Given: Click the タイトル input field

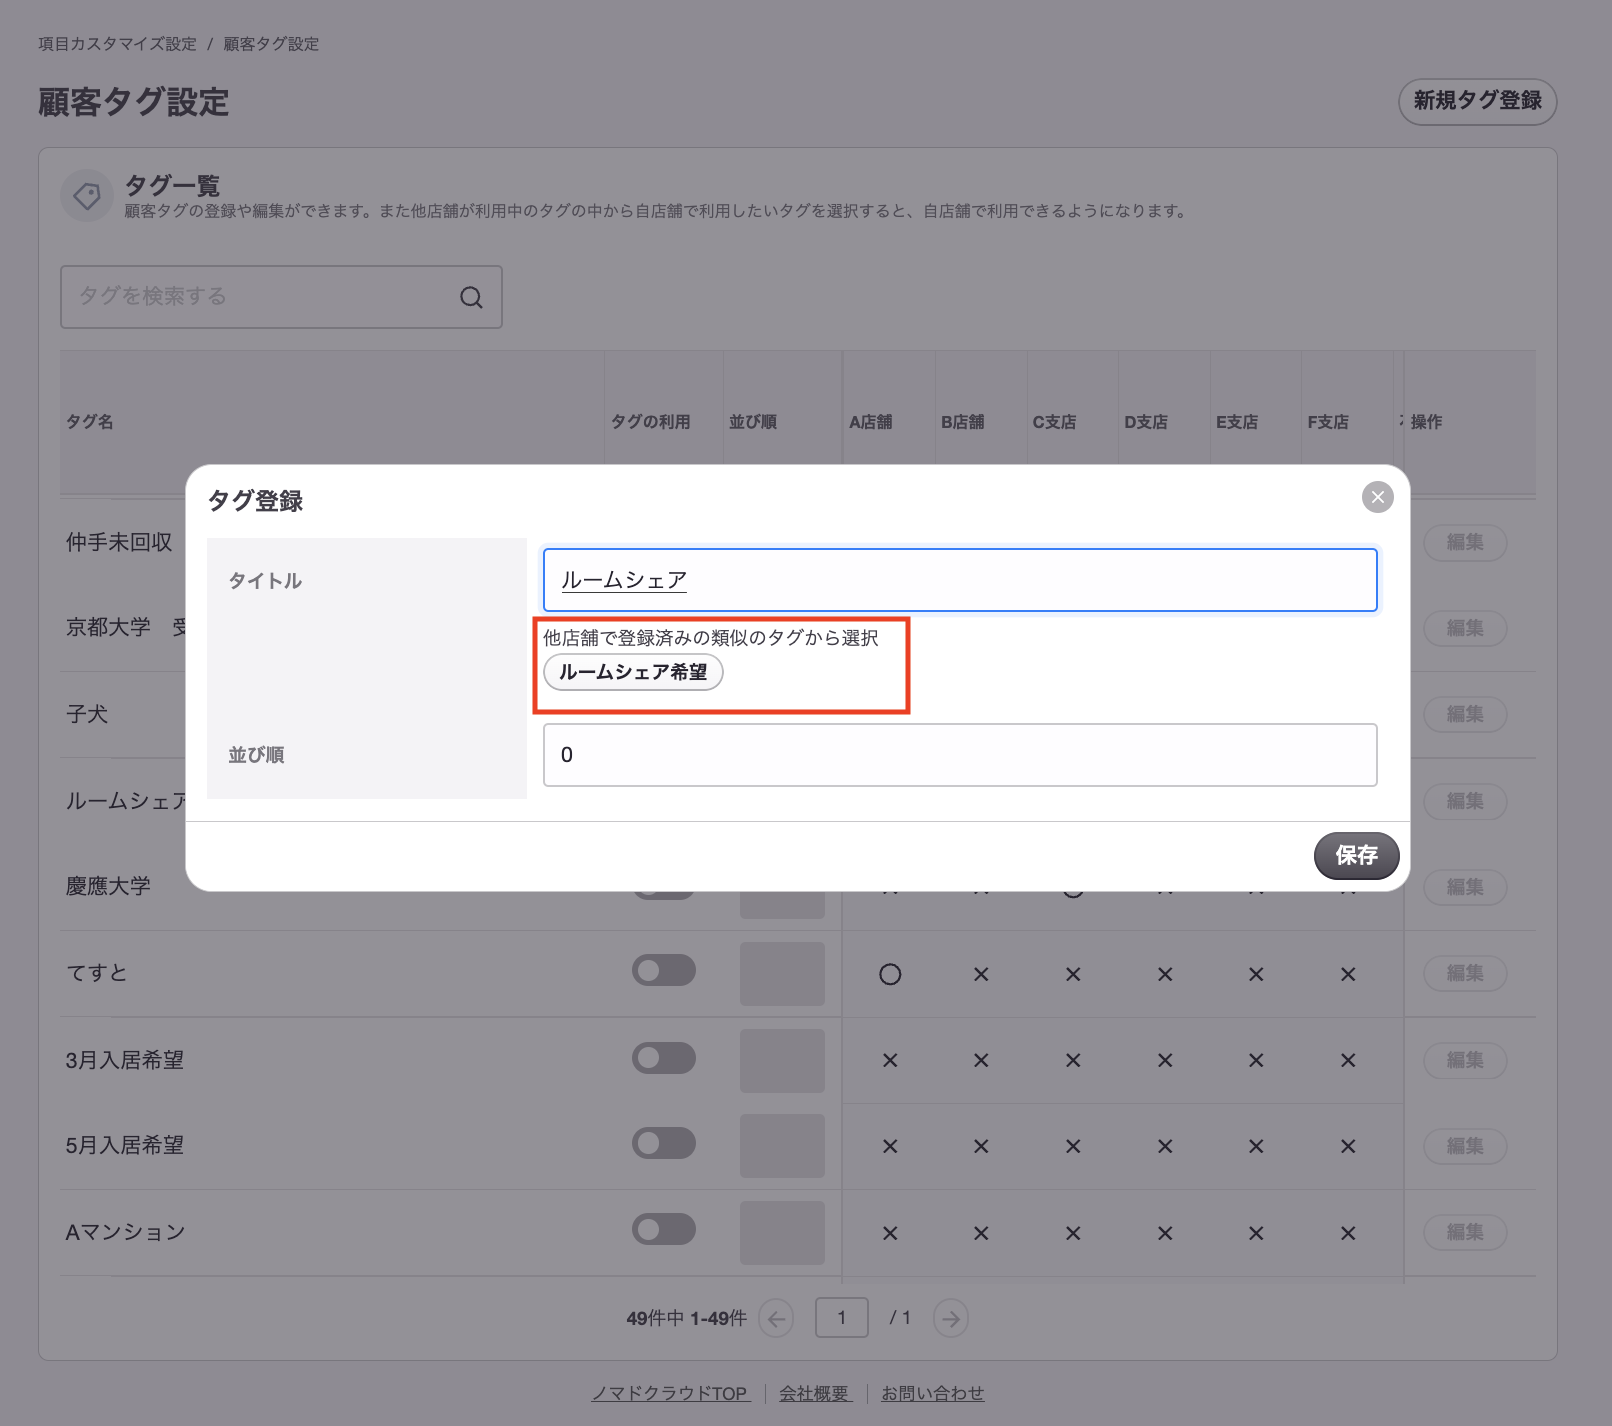Looking at the screenshot, I should pos(960,580).
